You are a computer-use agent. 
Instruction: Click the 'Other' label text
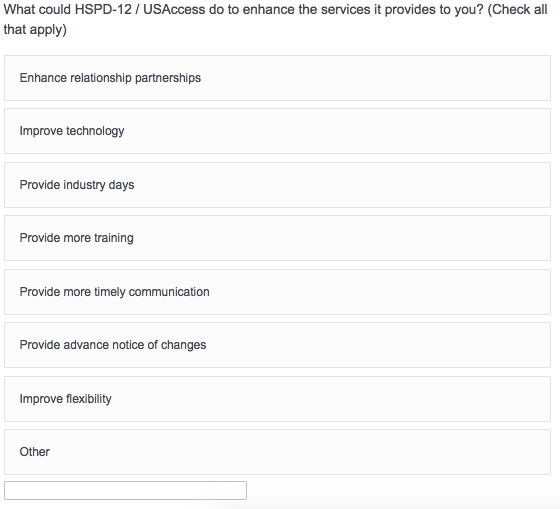(35, 452)
